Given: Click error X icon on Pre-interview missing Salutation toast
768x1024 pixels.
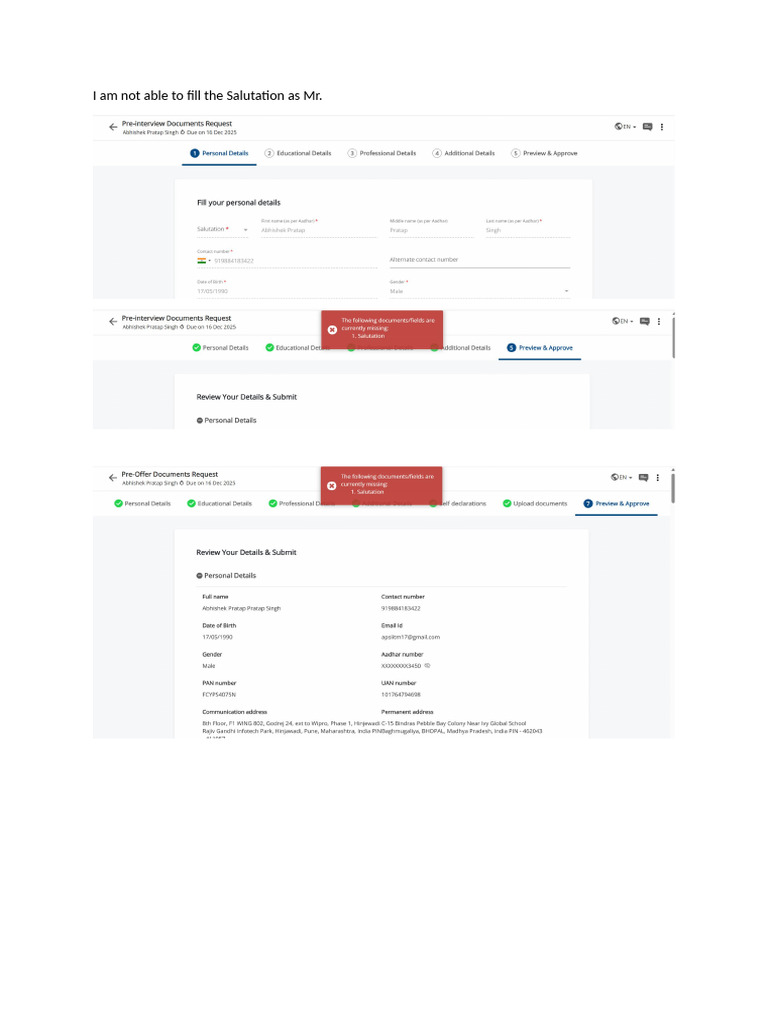Looking at the screenshot, I should [x=332, y=330].
